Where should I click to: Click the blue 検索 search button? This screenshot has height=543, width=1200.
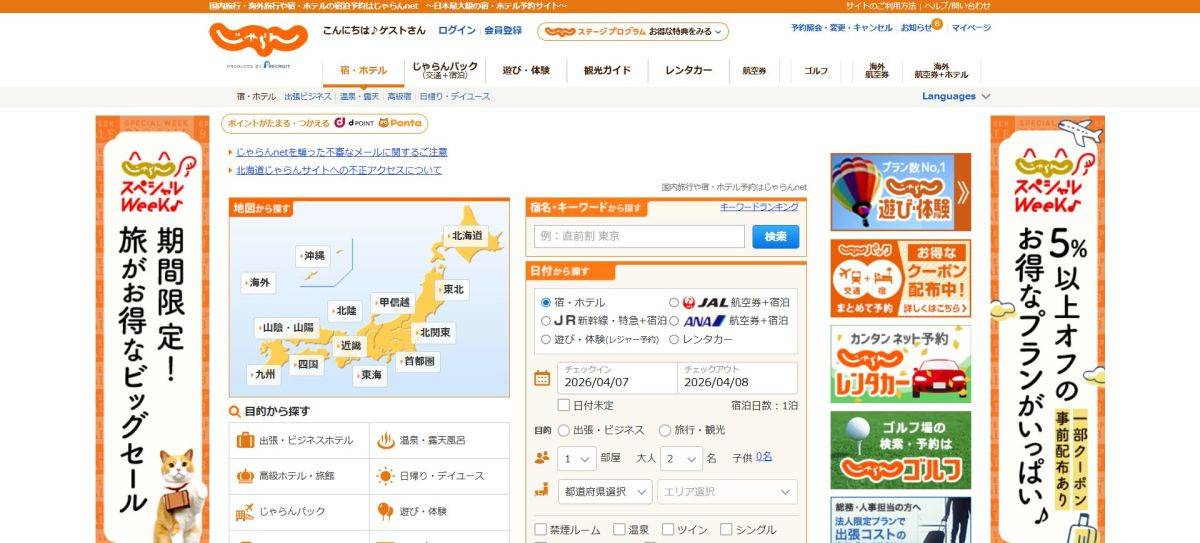(x=776, y=237)
